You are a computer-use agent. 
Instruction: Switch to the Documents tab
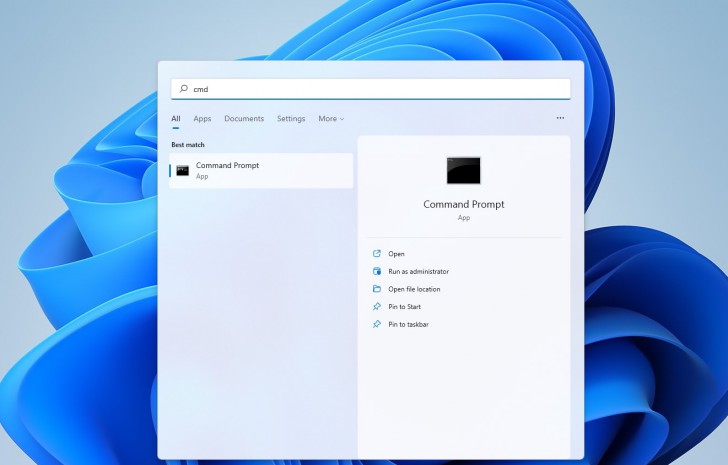[244, 119]
